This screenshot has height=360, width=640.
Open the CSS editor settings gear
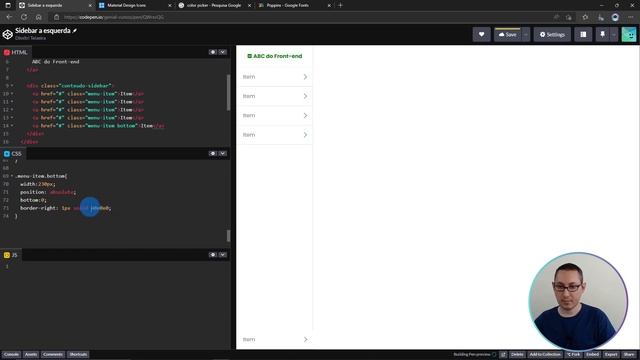[x=213, y=153]
